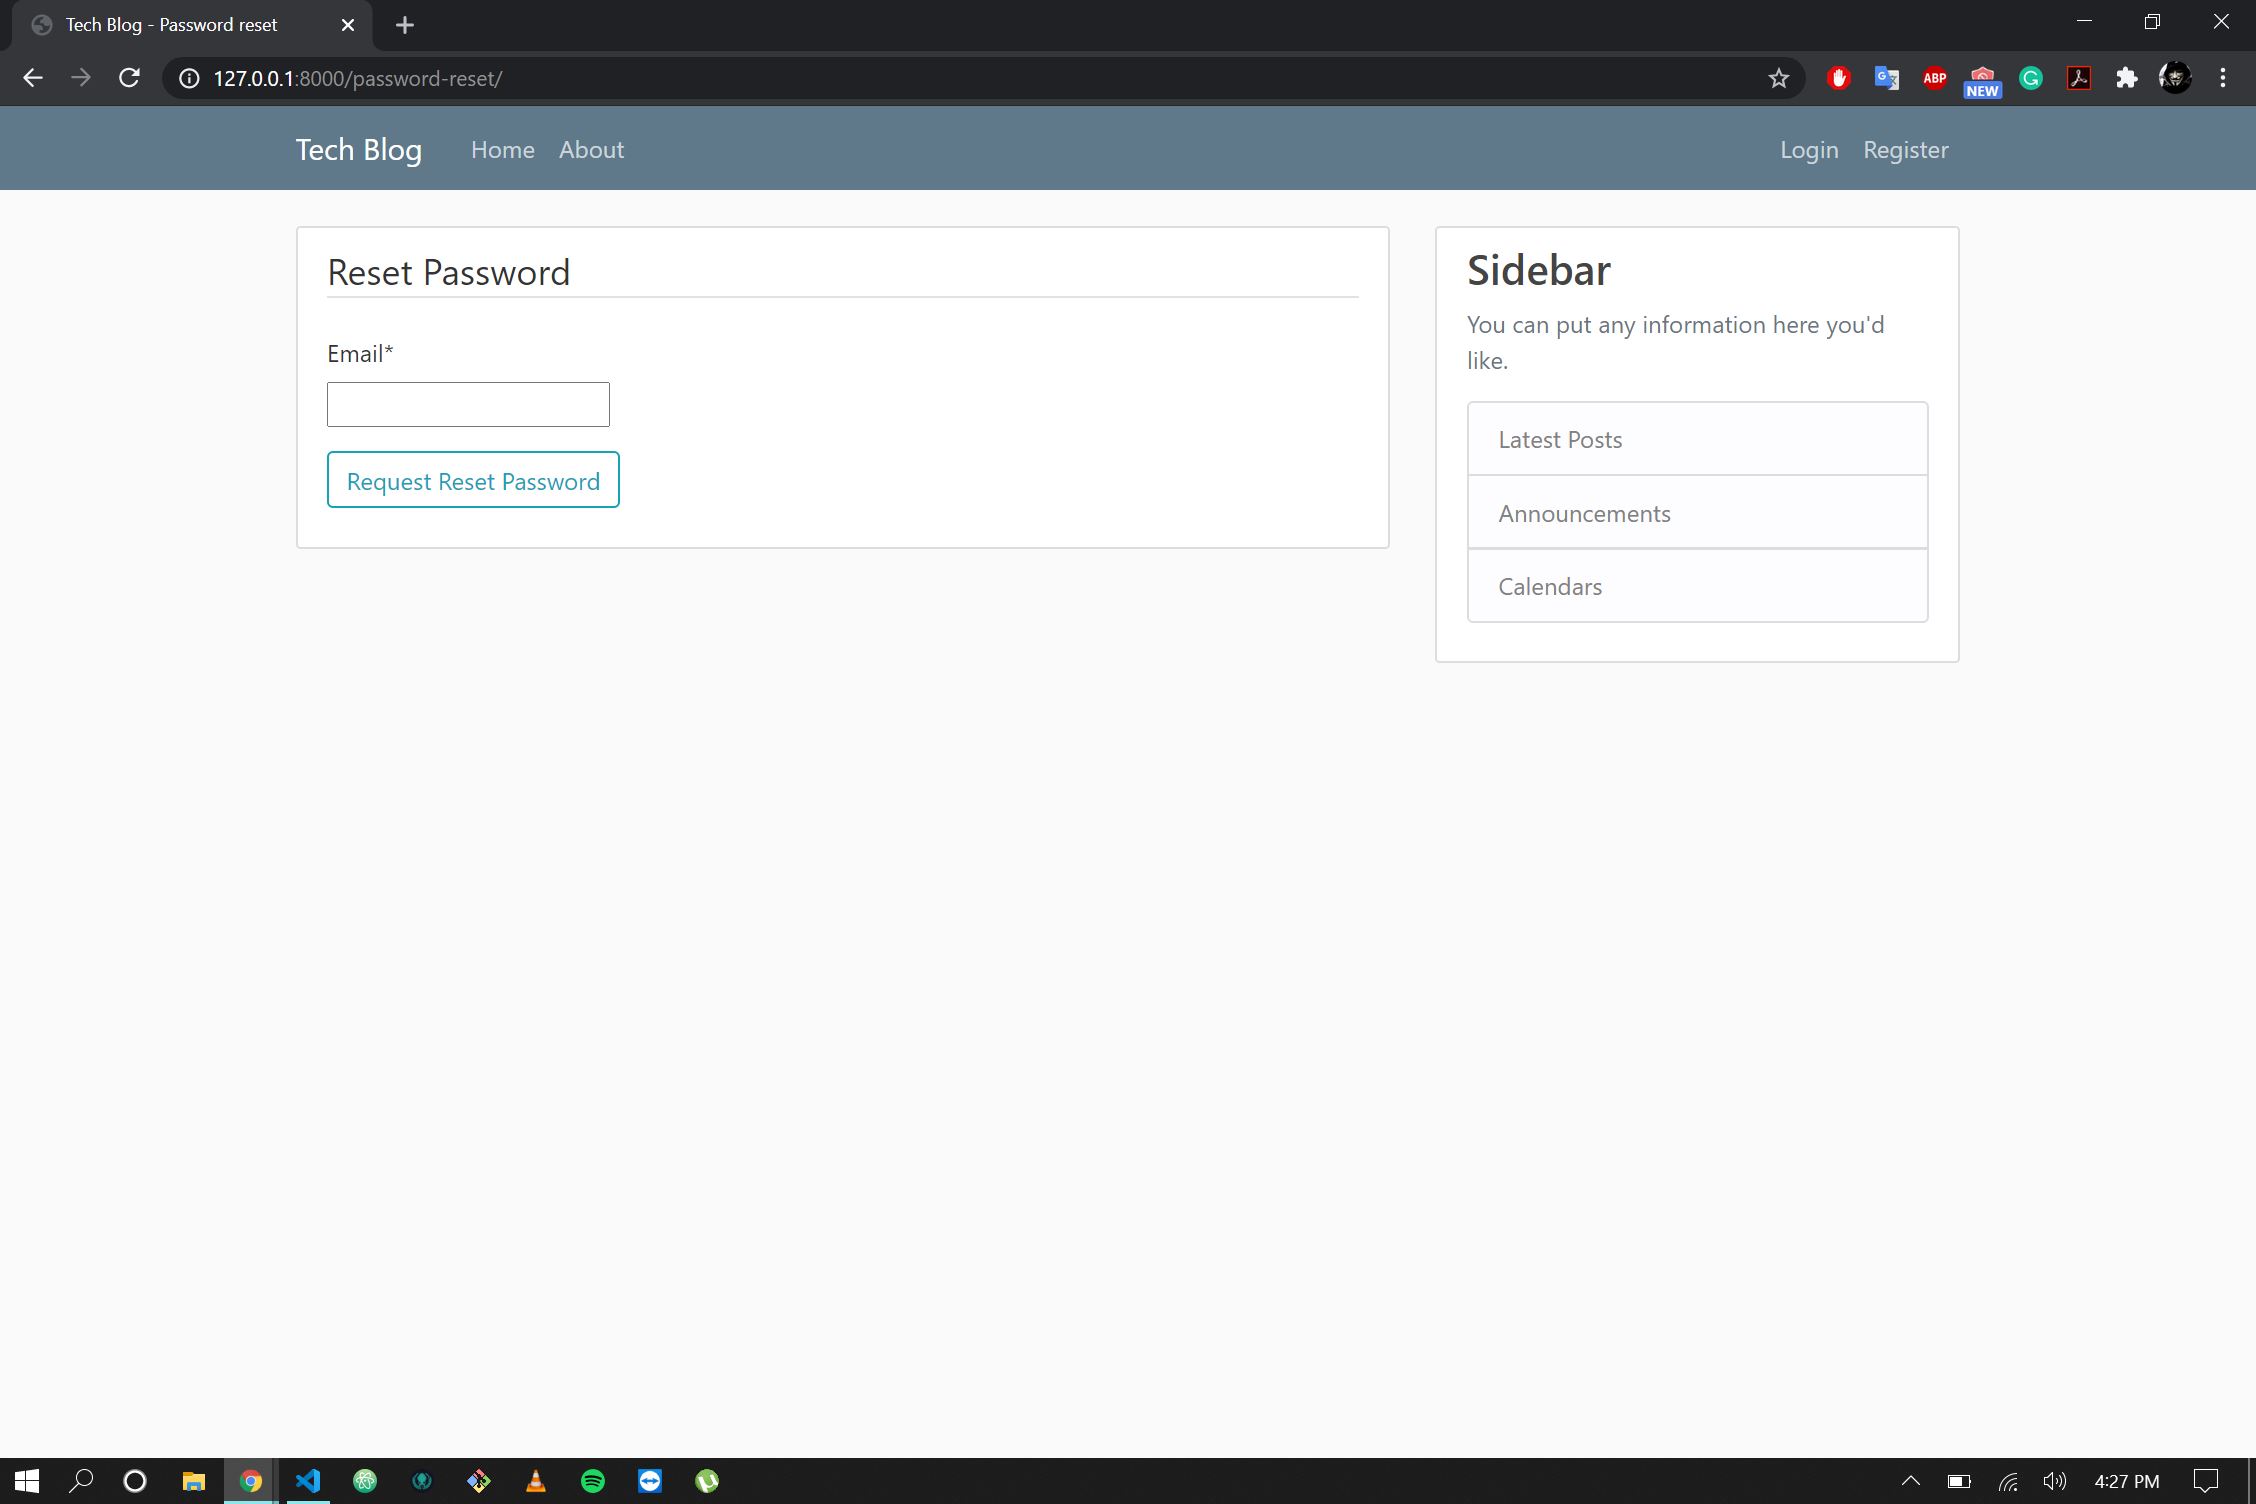The image size is (2256, 1504).
Task: Open the Extensions puzzle-piece menu
Action: point(2126,78)
